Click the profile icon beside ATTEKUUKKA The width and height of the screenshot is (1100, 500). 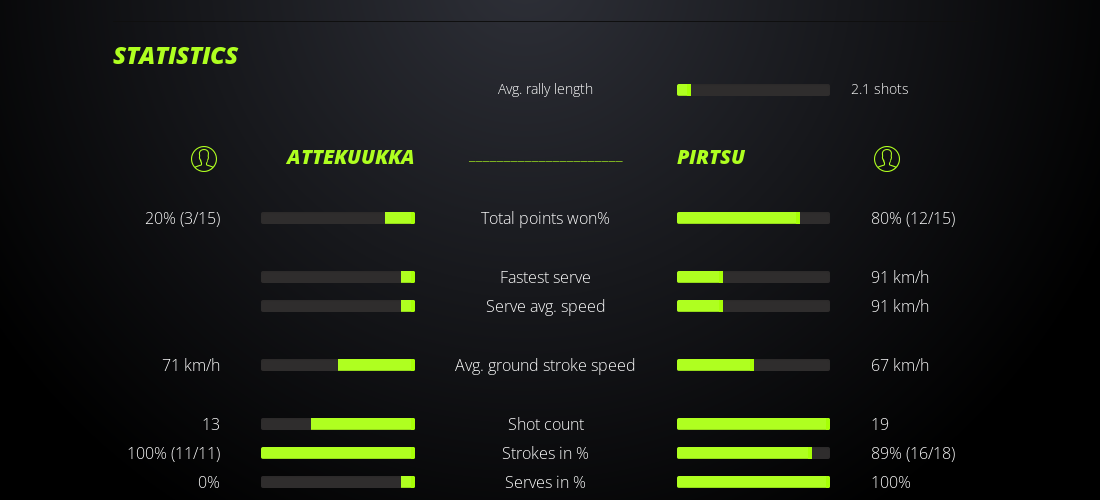click(x=204, y=159)
